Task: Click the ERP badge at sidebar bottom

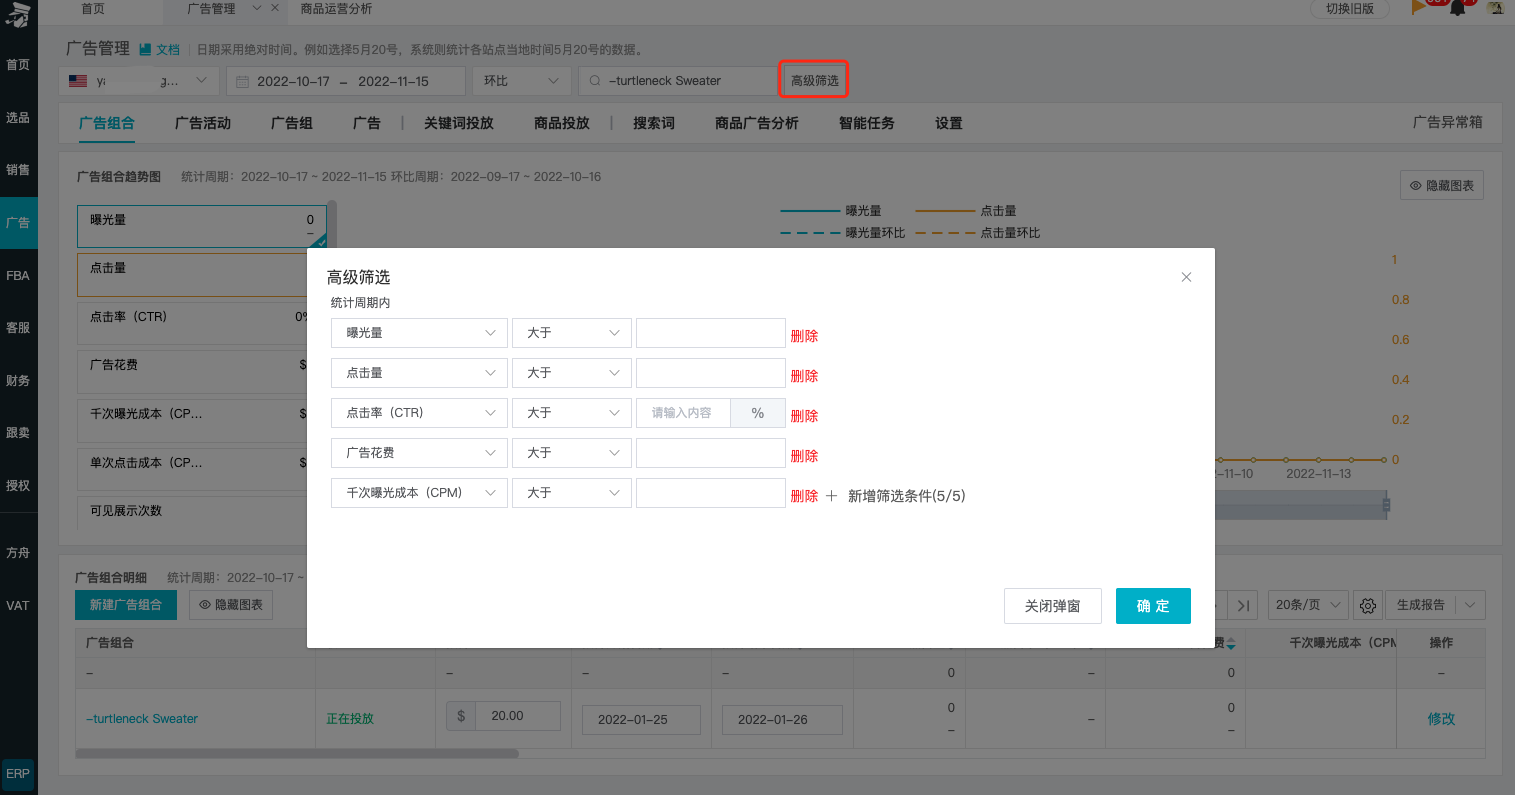Action: (x=18, y=773)
